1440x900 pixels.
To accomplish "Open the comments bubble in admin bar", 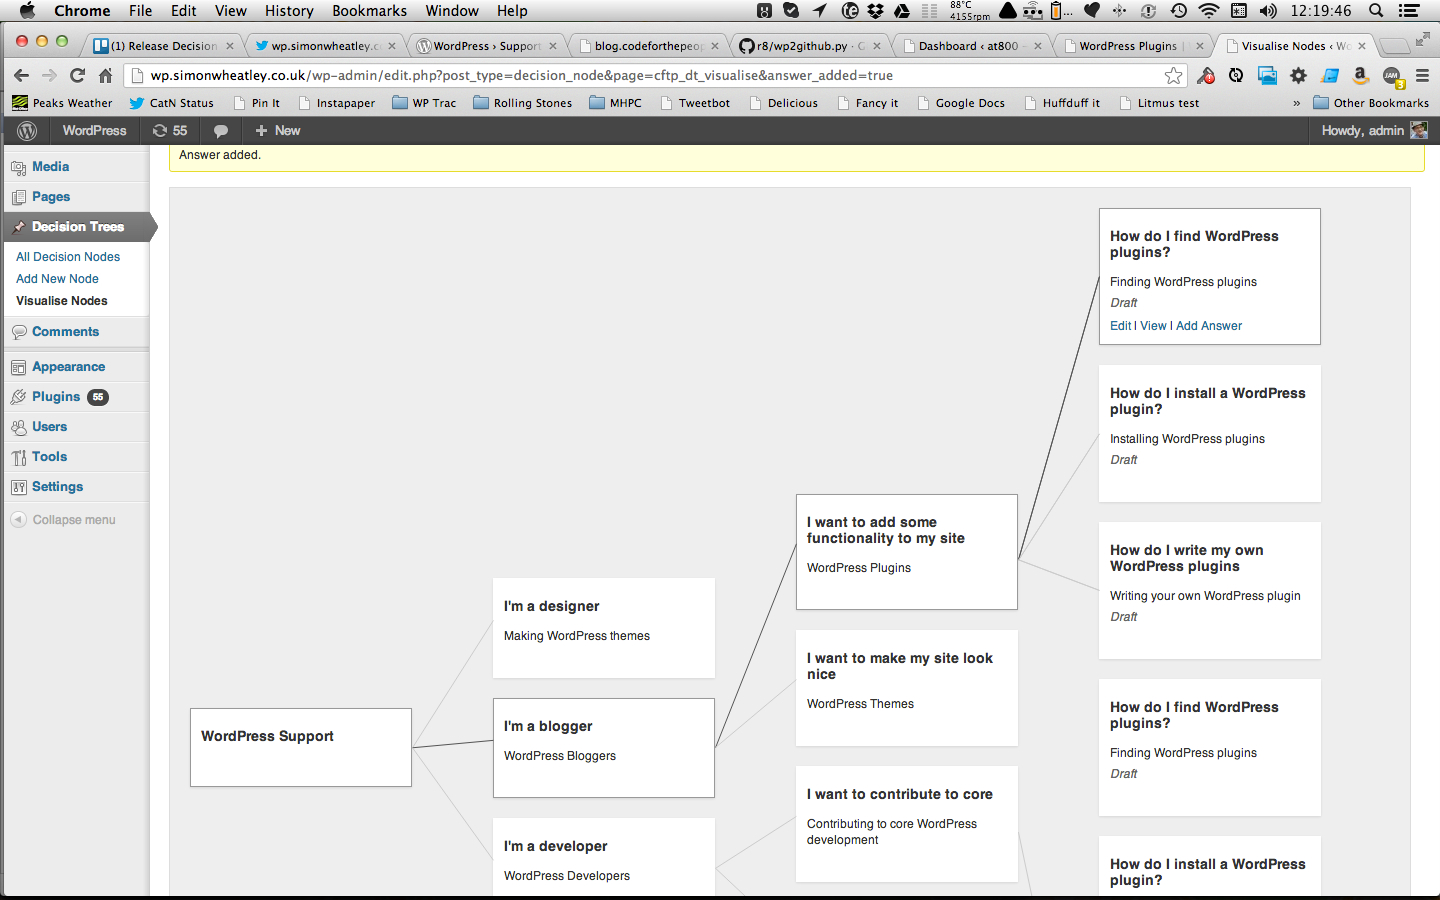I will tap(221, 131).
